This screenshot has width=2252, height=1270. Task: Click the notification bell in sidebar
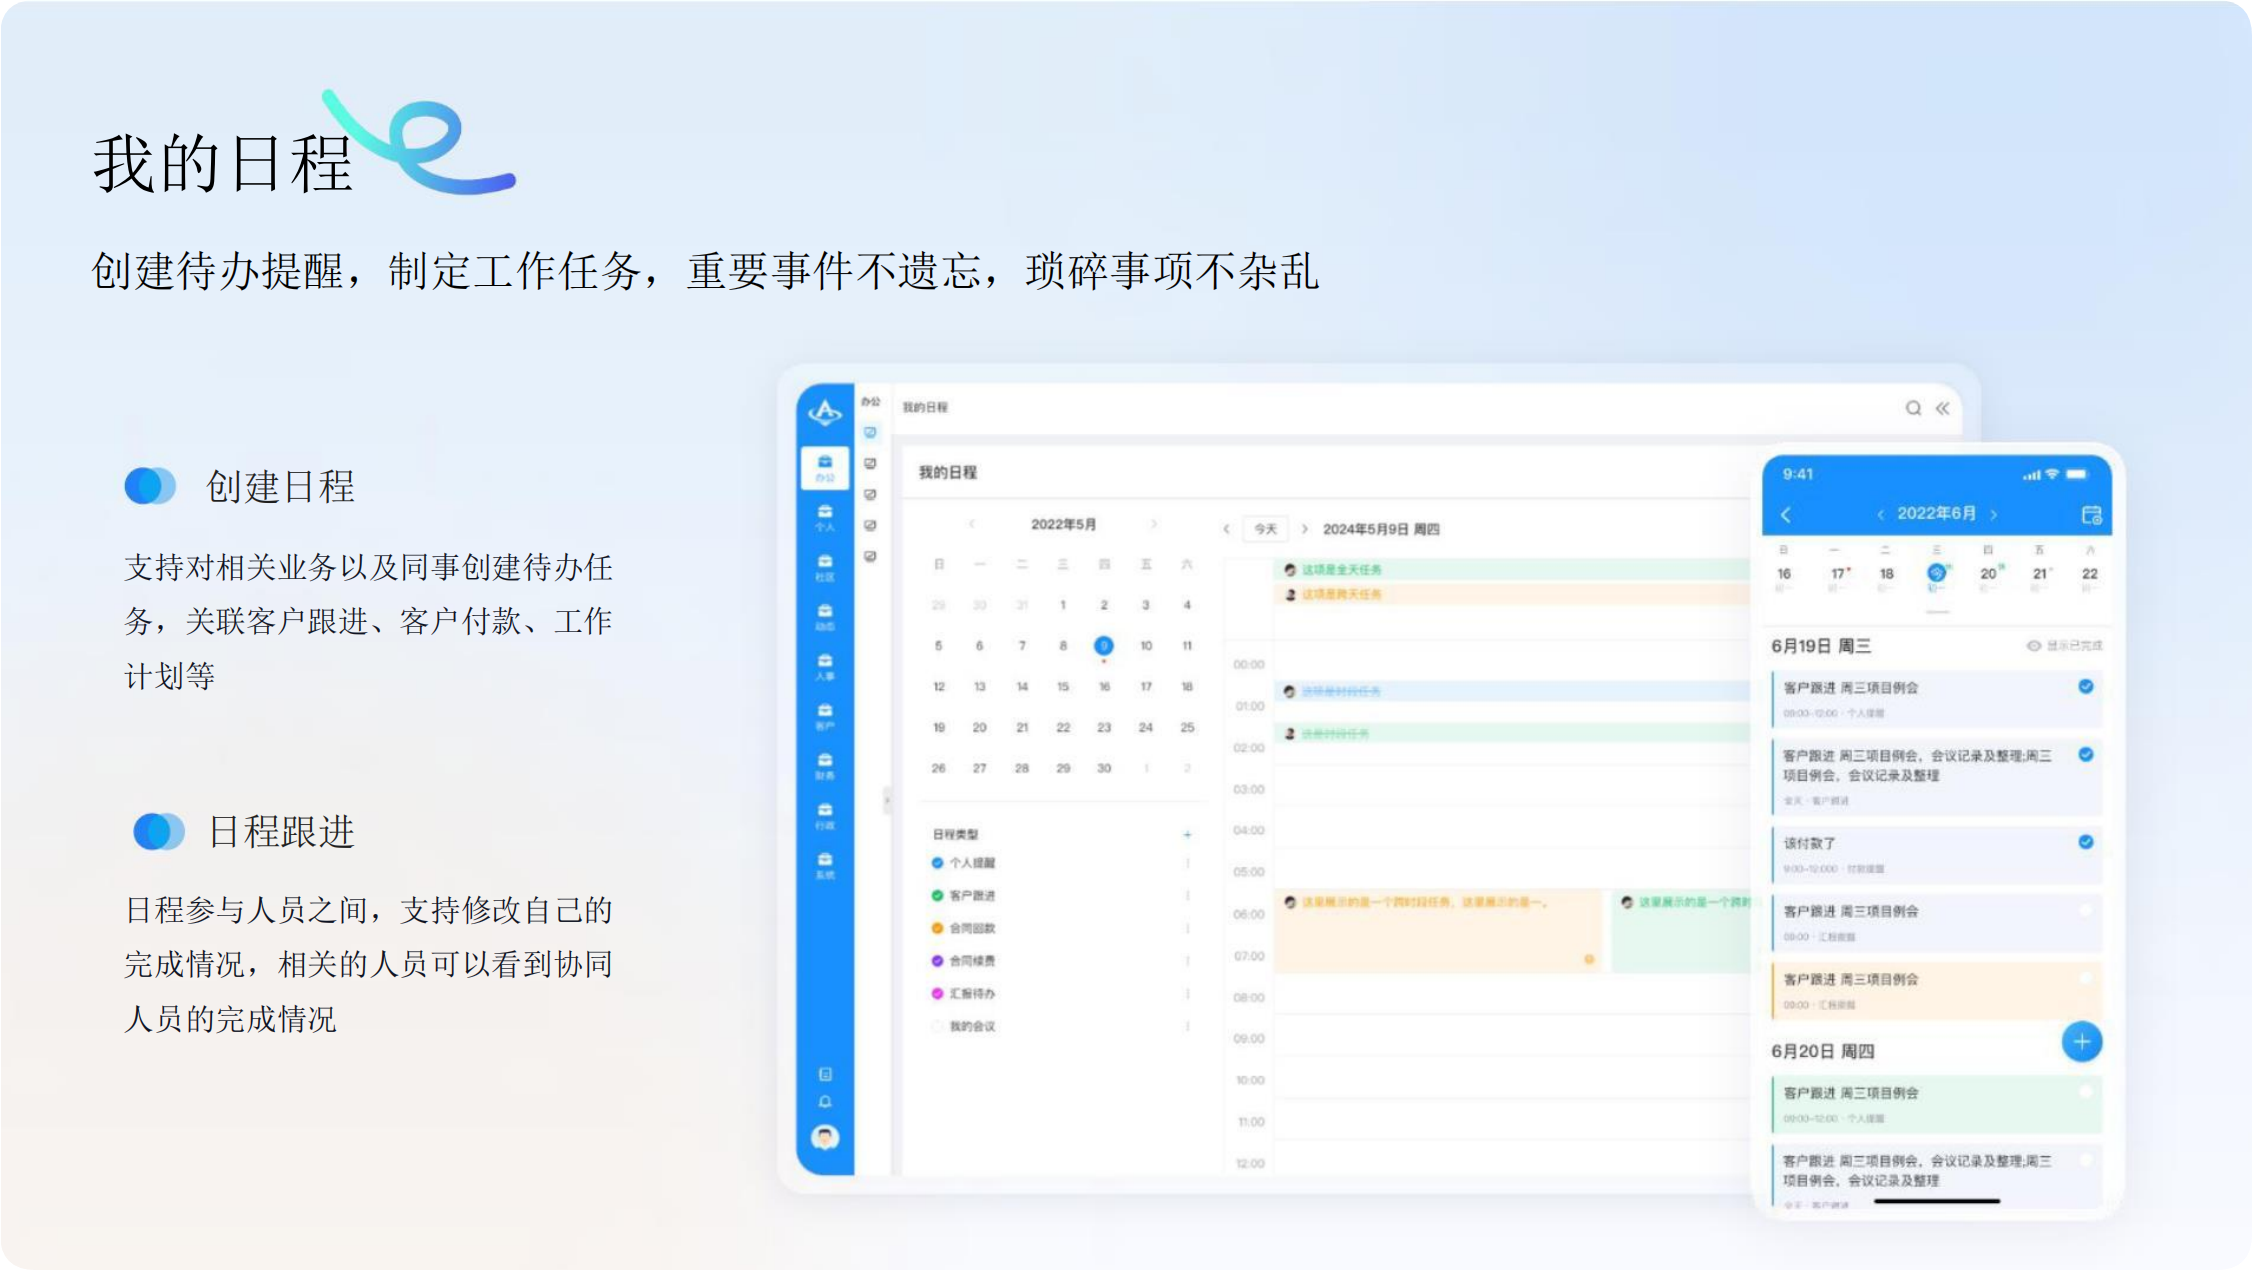[x=825, y=1102]
